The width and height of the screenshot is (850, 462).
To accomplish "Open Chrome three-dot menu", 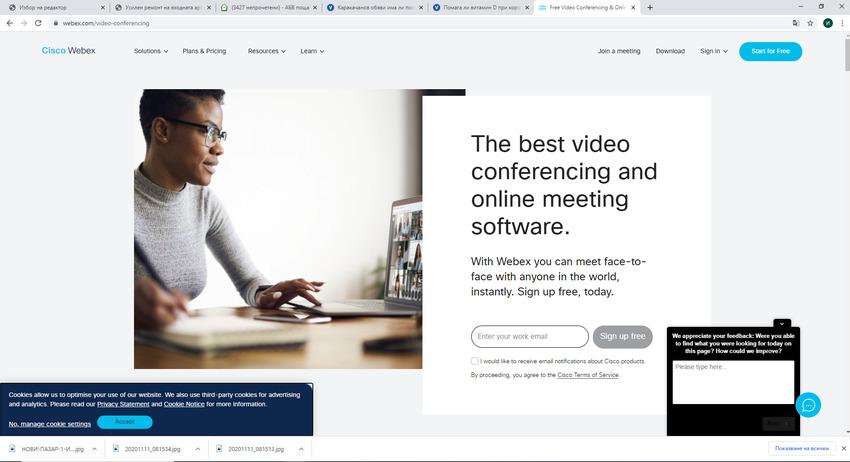I will point(842,23).
